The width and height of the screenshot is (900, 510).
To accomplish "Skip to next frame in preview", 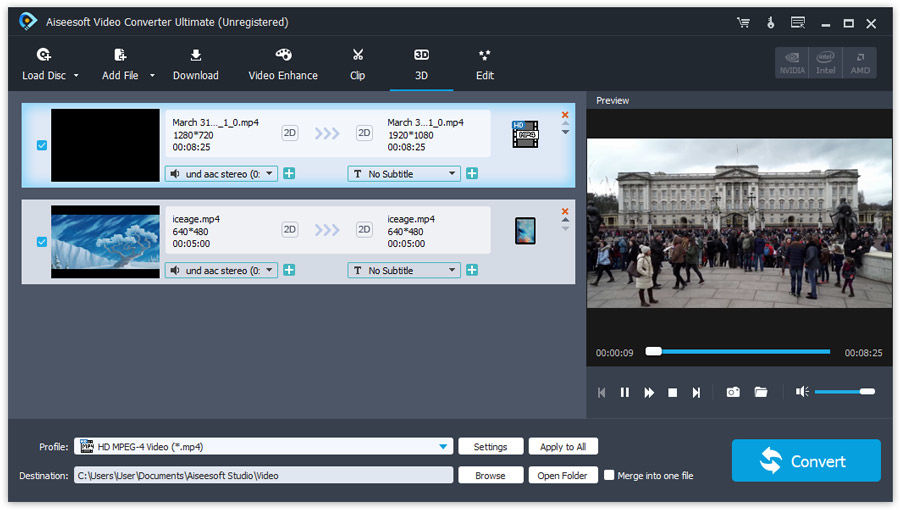I will [x=696, y=392].
